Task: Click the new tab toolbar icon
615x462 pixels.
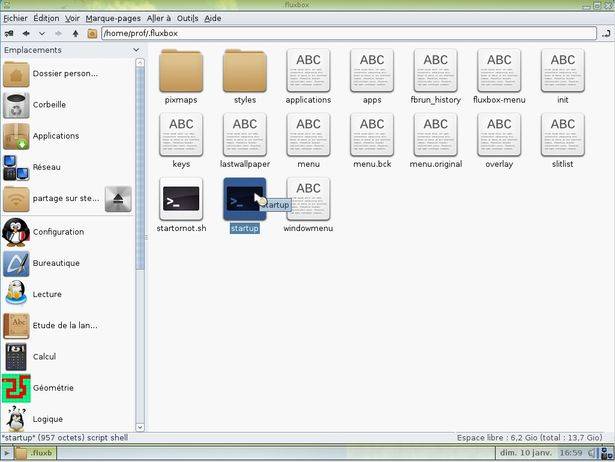Action: pyautogui.click(x=9, y=34)
